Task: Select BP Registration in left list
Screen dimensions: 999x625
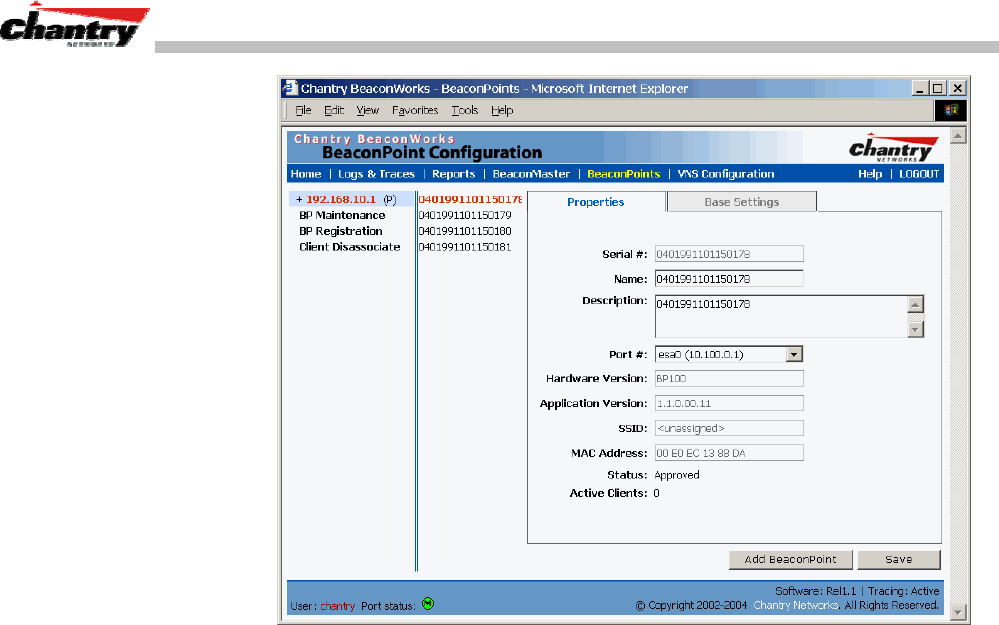Action: (341, 231)
